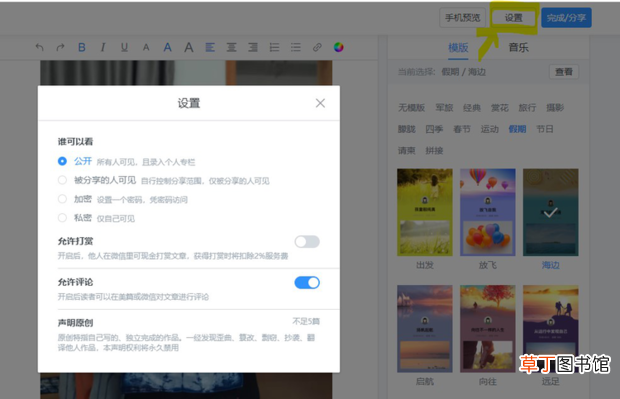Align text left
Screen dimensions: 620x399
pos(210,47)
